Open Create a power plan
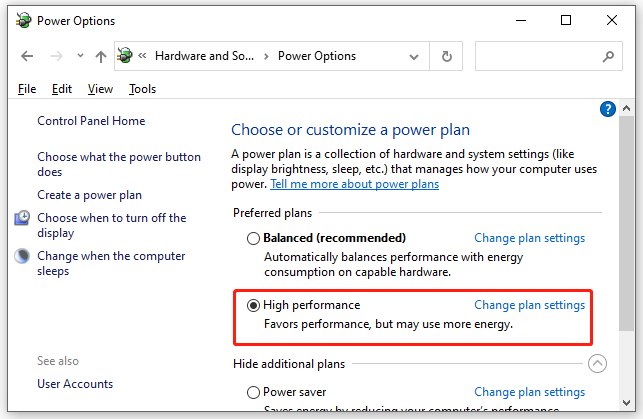 [89, 195]
